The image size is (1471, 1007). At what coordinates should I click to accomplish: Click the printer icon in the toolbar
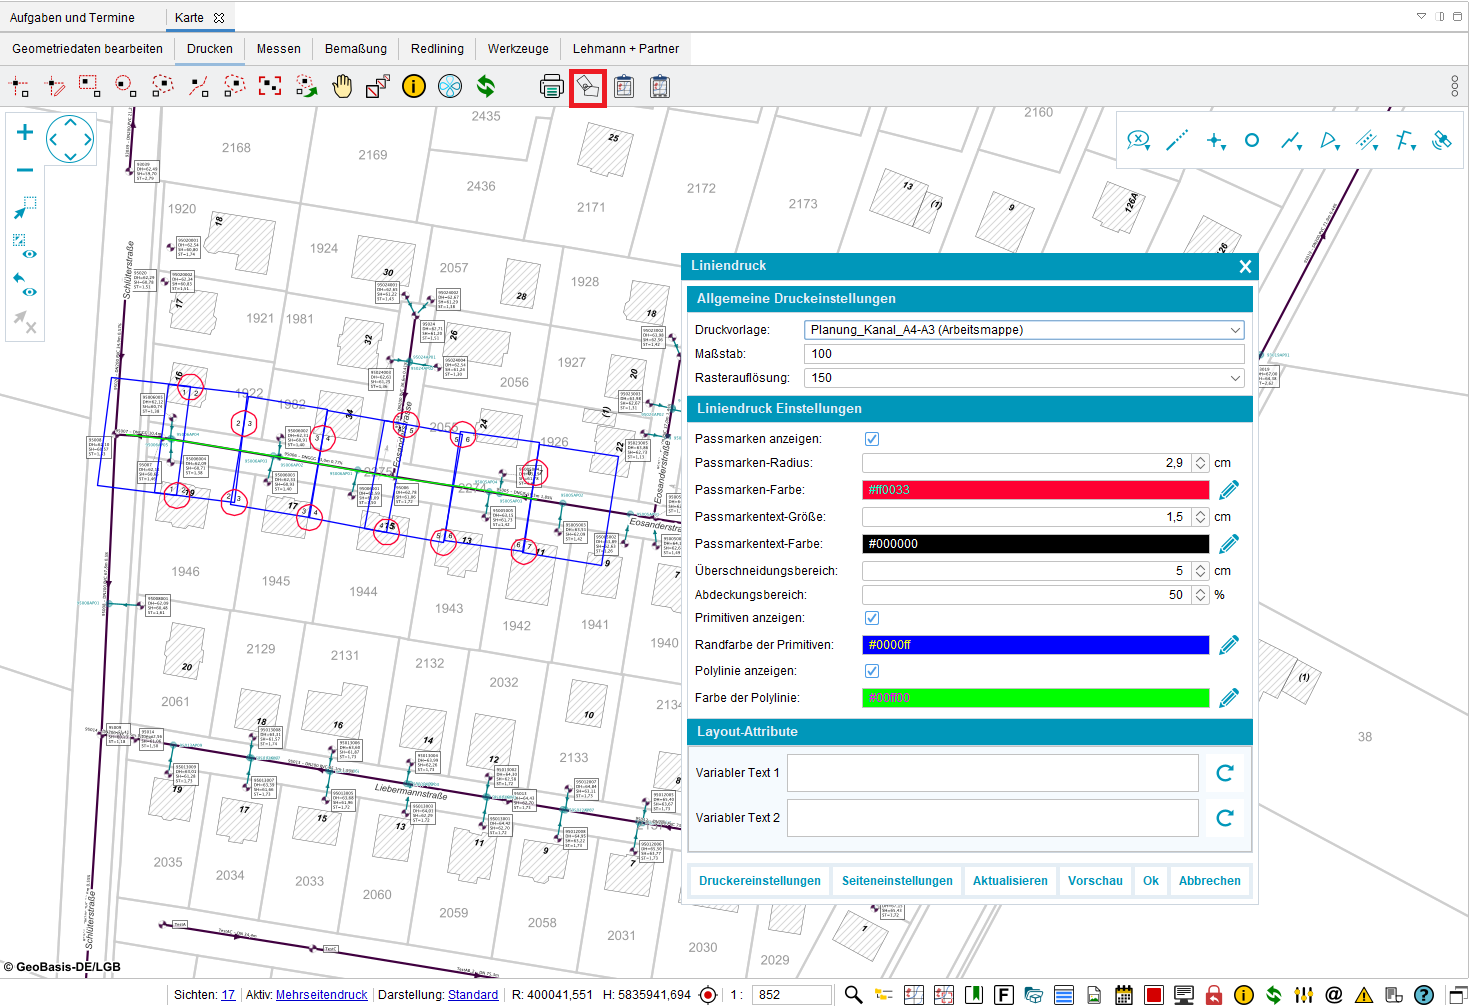551,87
